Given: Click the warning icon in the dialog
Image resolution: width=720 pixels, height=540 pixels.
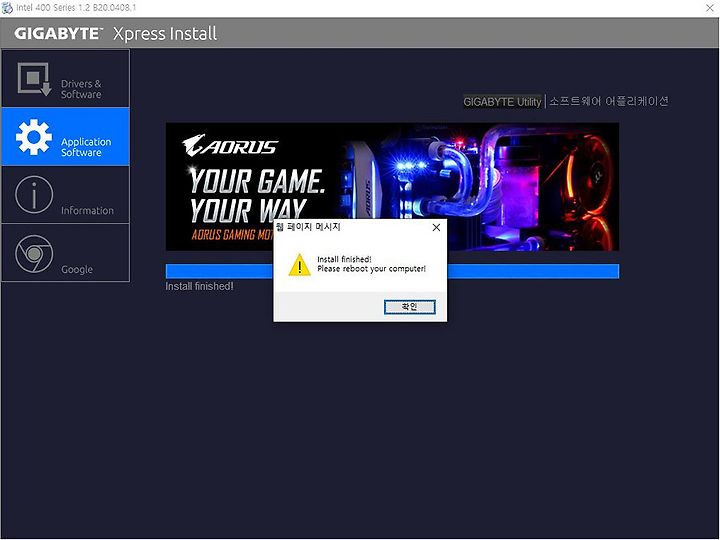Looking at the screenshot, I should (x=299, y=264).
